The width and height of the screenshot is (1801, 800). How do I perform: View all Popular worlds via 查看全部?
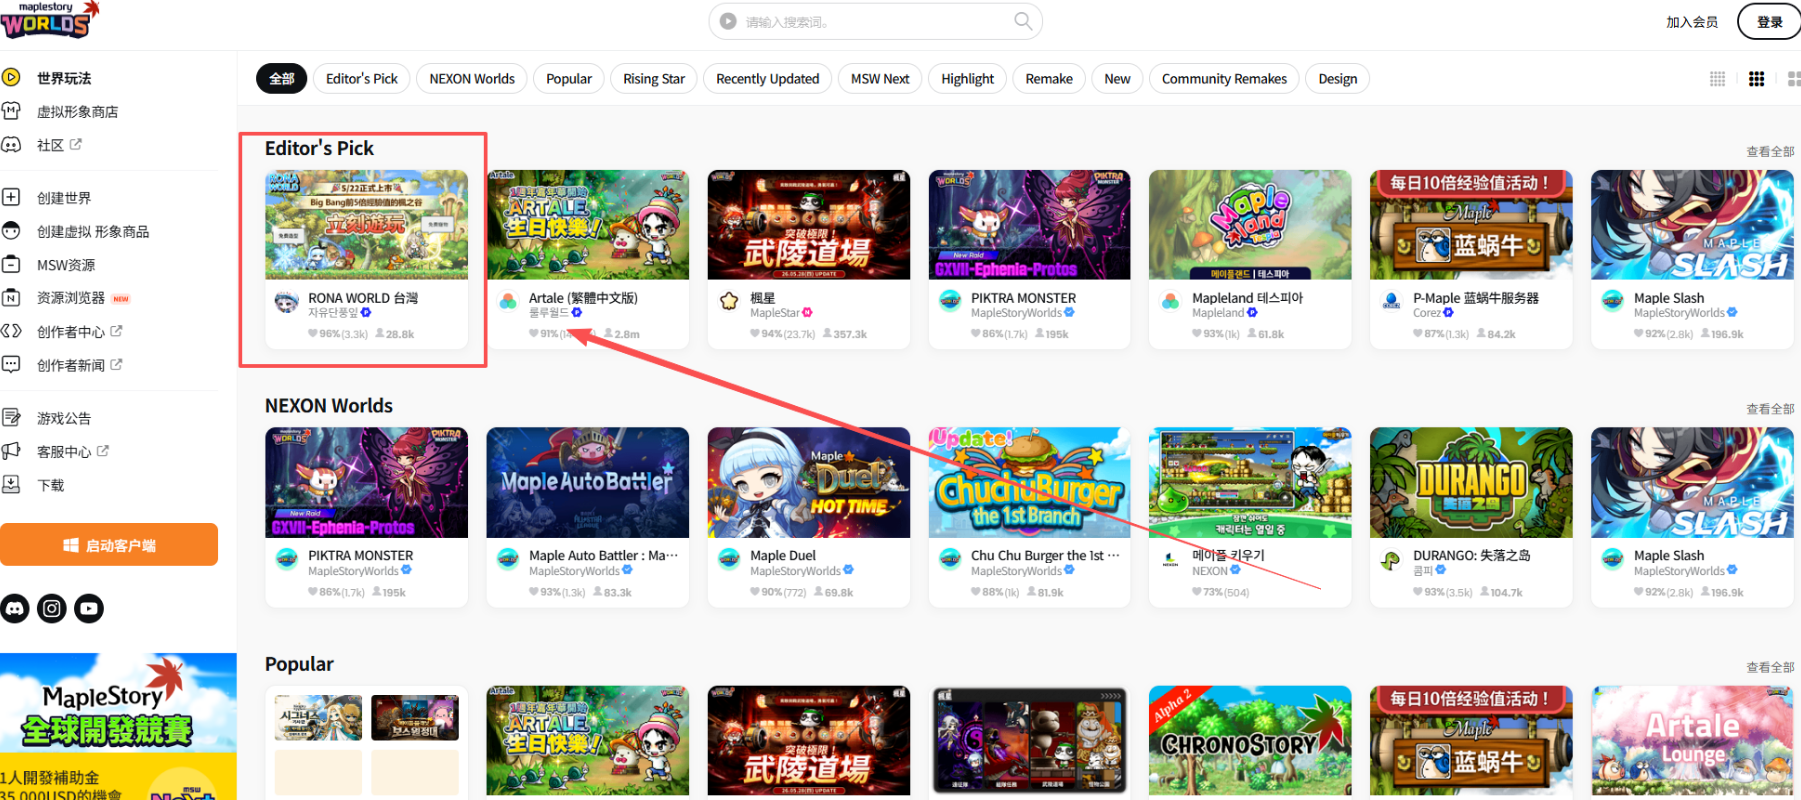pos(1770,667)
